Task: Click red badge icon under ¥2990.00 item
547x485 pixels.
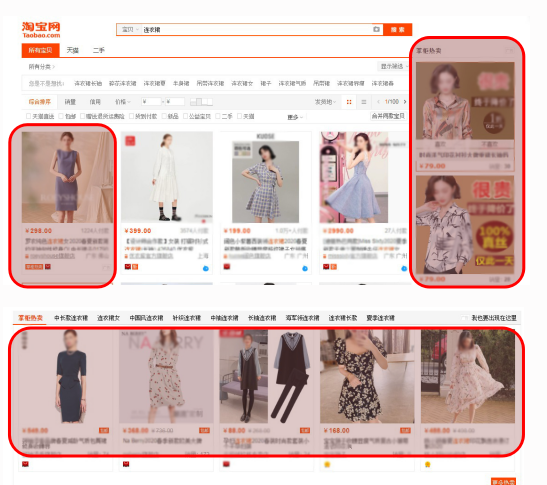Action: point(326,267)
